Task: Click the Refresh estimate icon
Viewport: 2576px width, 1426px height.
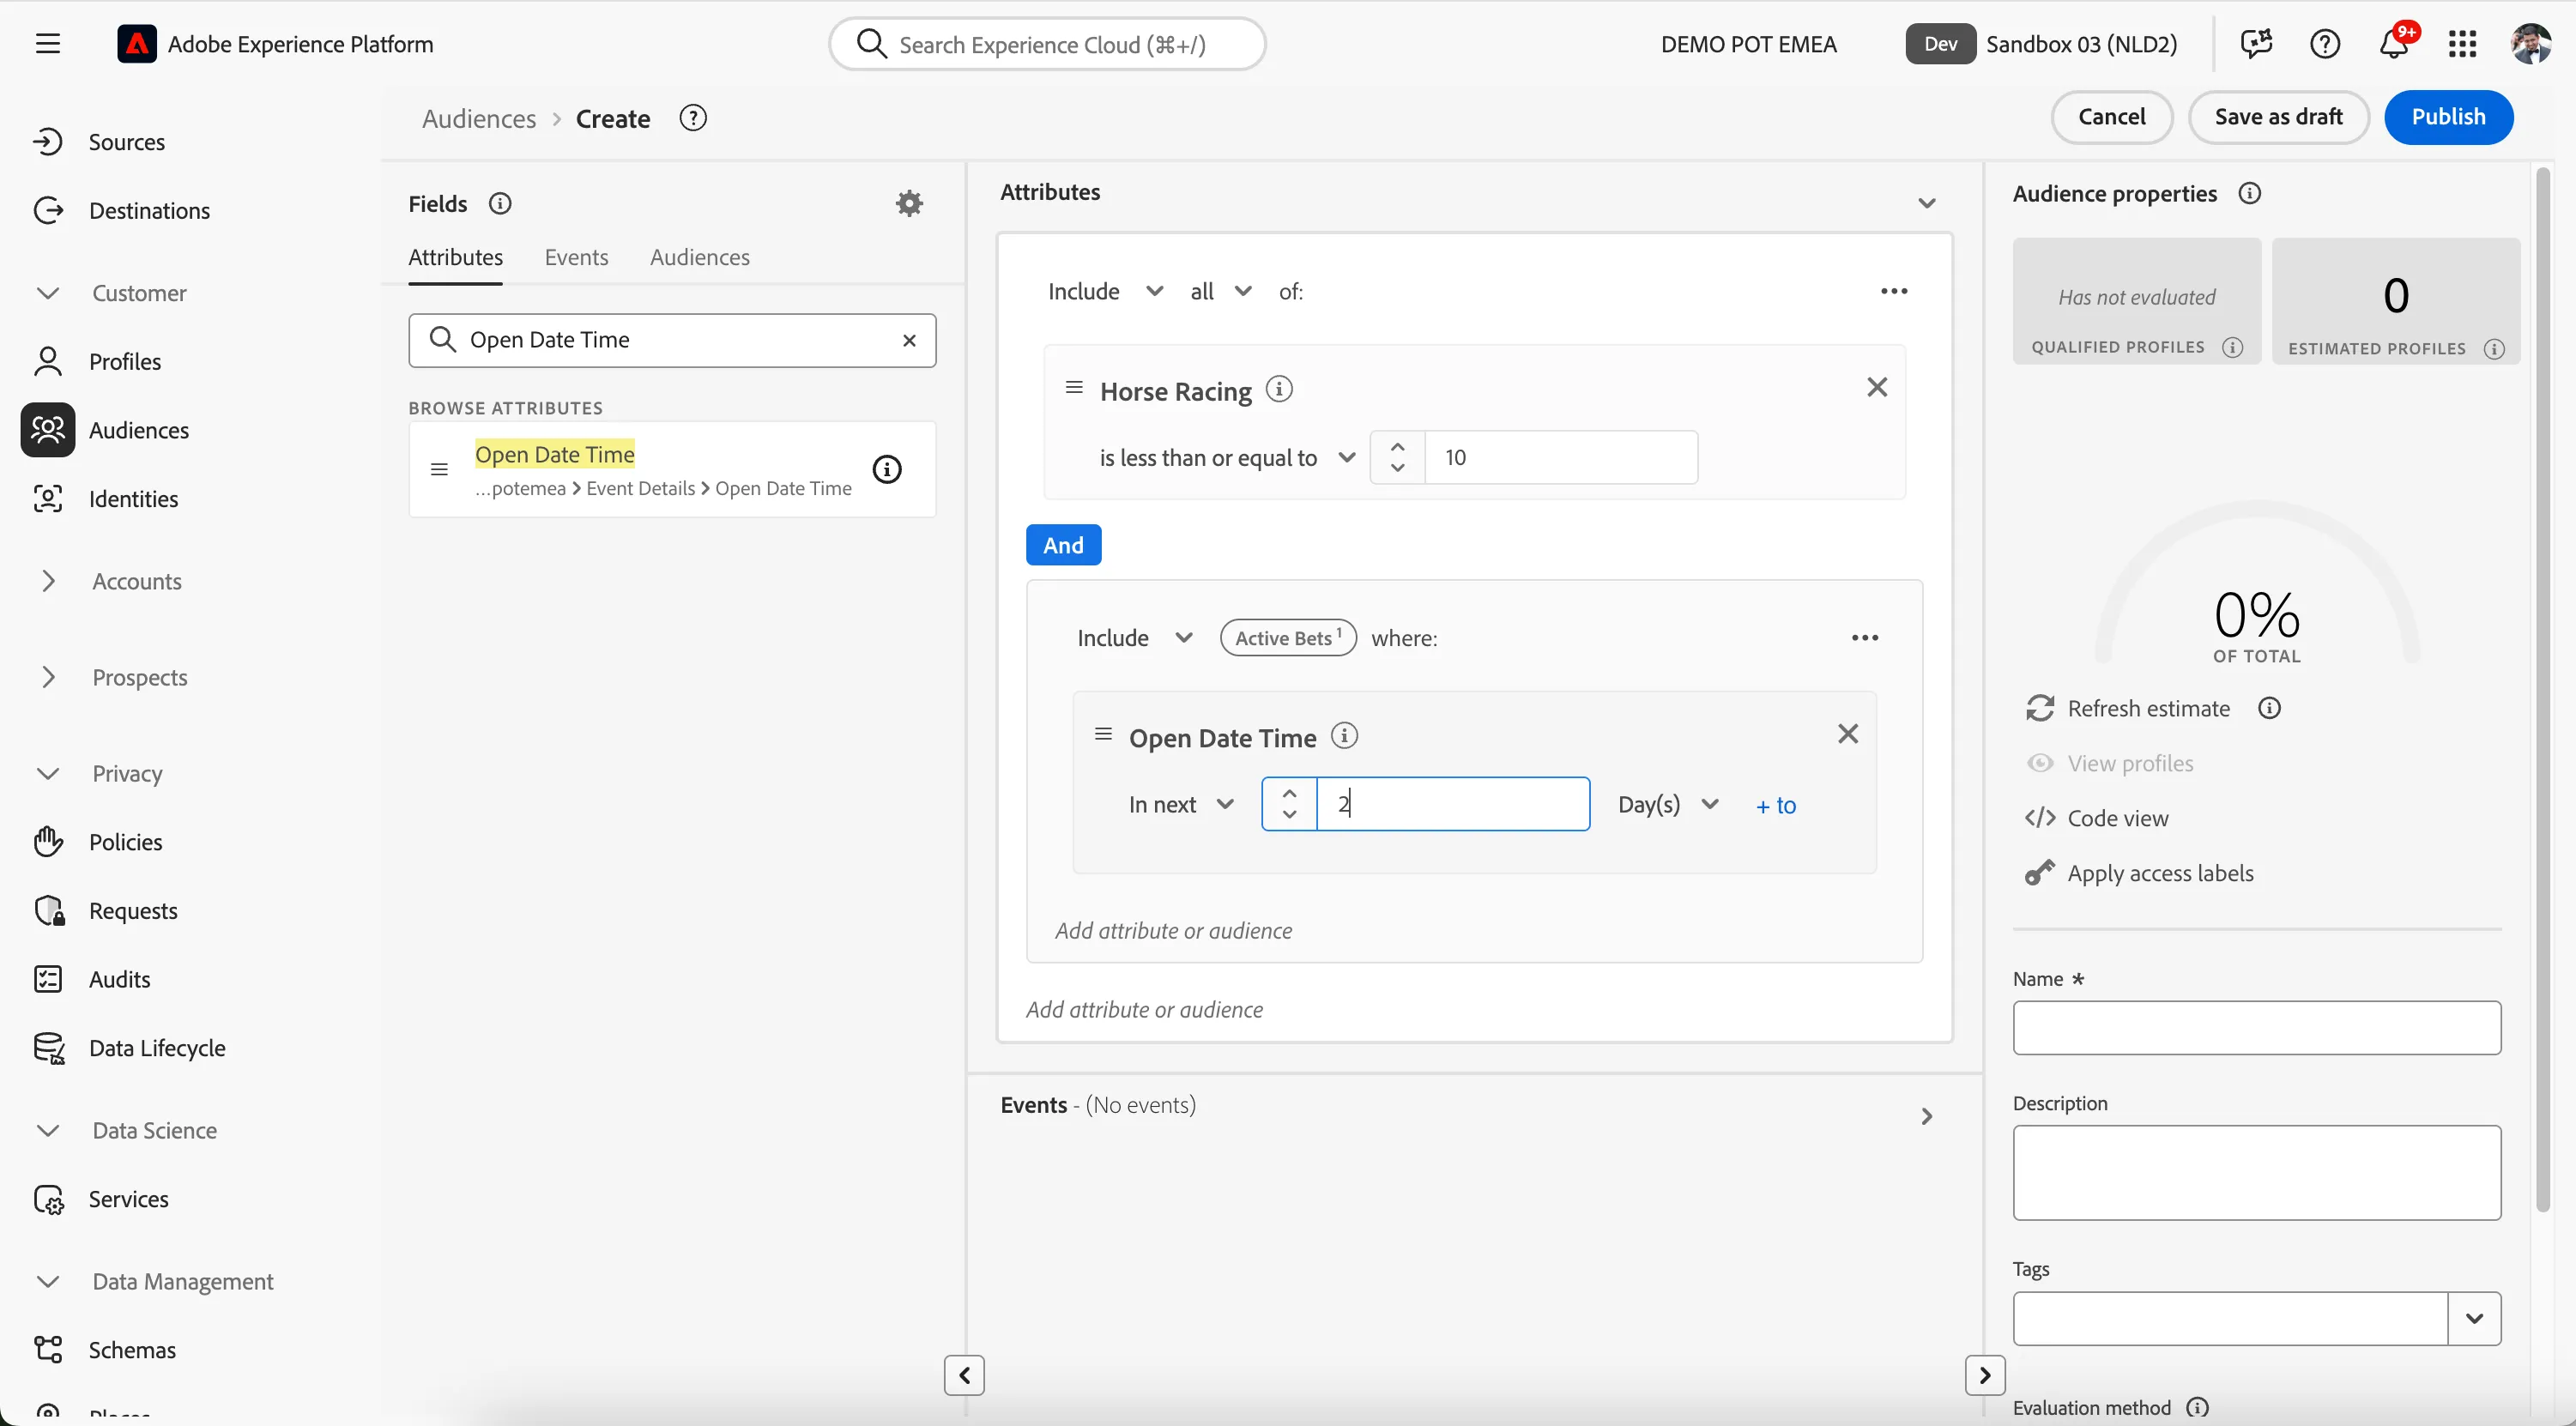Action: (x=2040, y=708)
